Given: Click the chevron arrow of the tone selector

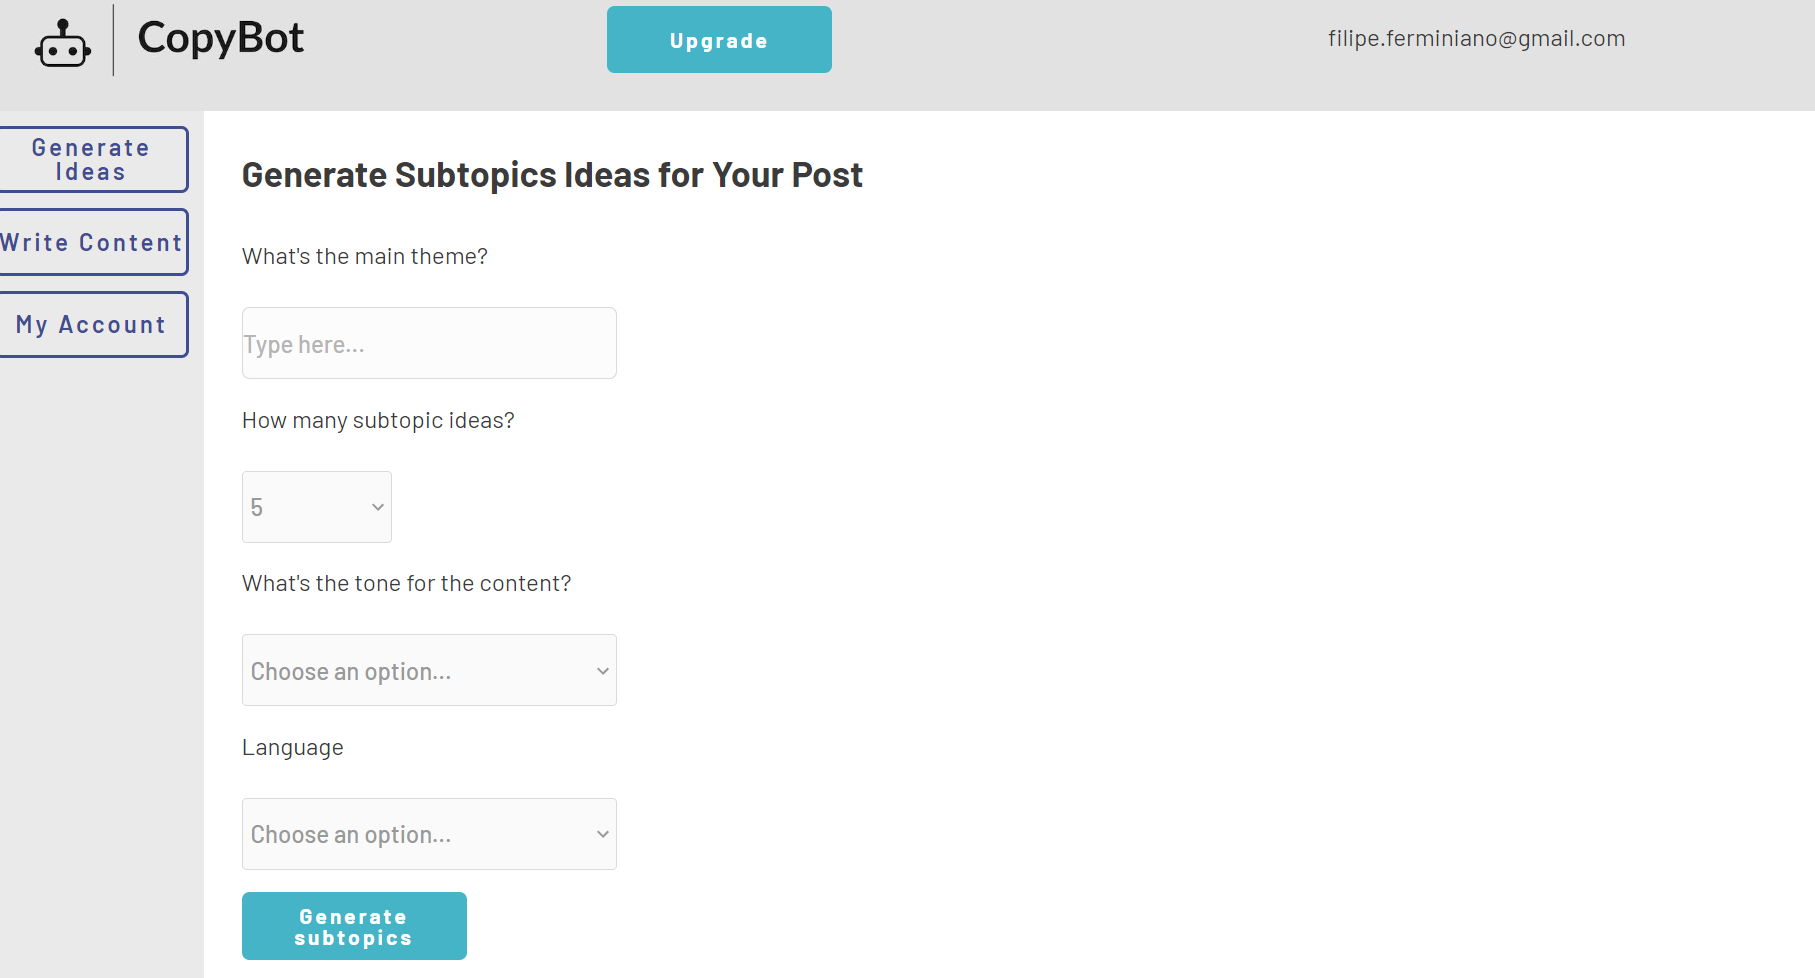Looking at the screenshot, I should pos(603,671).
